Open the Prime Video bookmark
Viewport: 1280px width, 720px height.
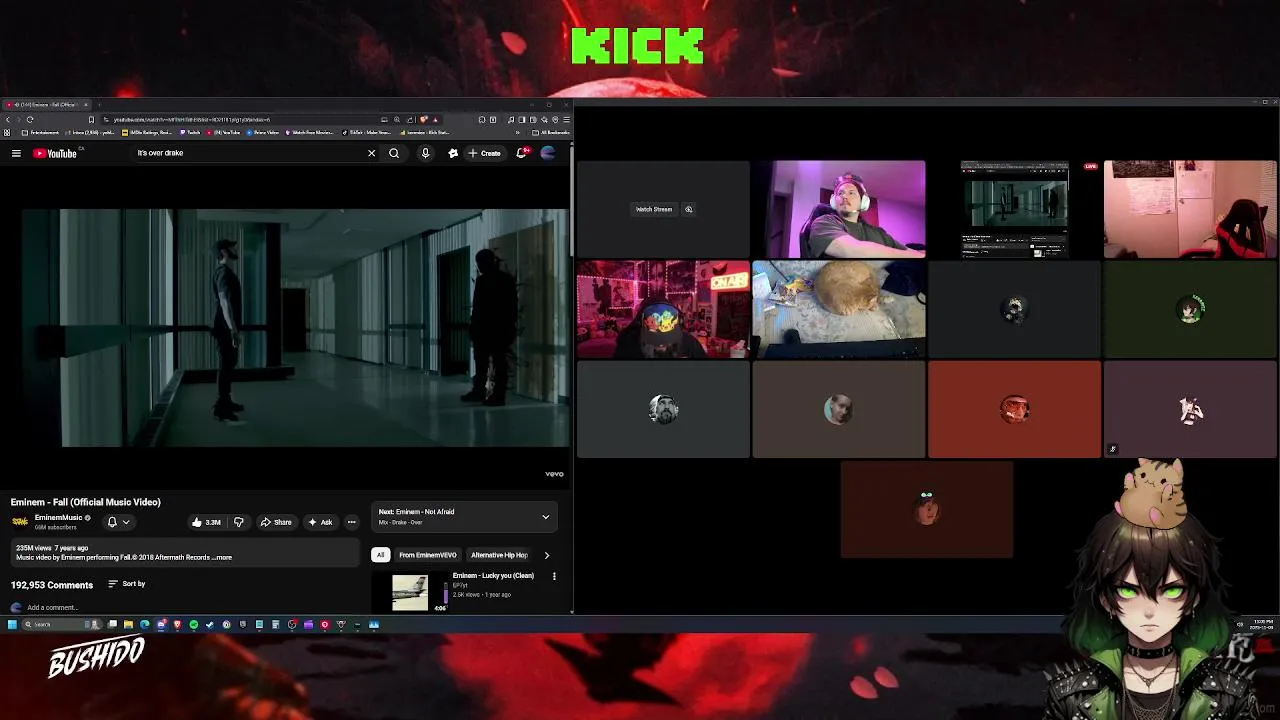coord(263,132)
